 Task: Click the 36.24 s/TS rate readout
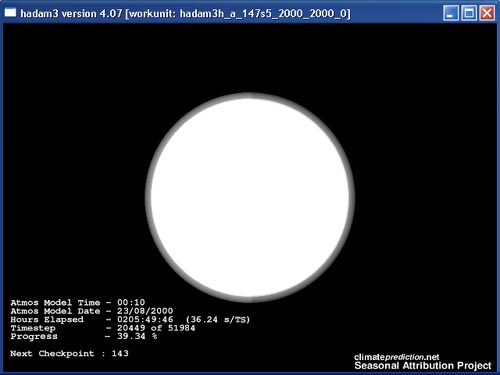point(218,319)
